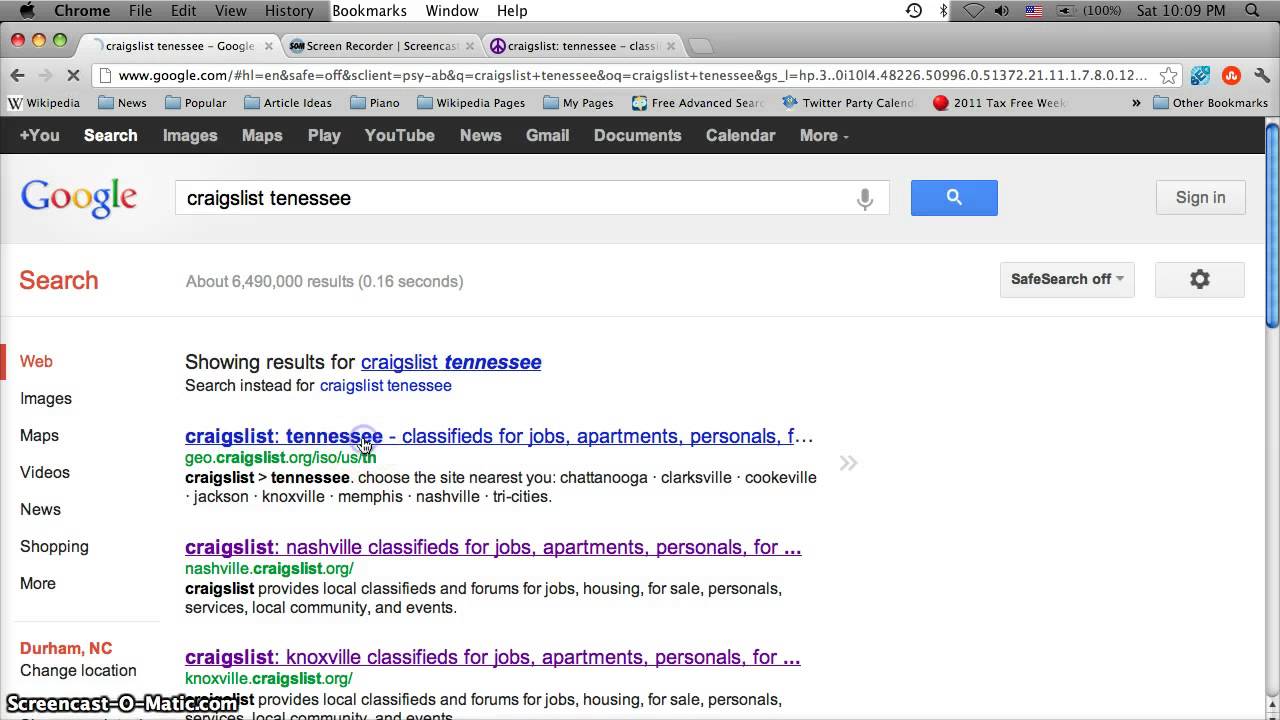Click the blue extension icon in toolbar
Viewport: 1280px width, 720px height.
click(x=1200, y=75)
